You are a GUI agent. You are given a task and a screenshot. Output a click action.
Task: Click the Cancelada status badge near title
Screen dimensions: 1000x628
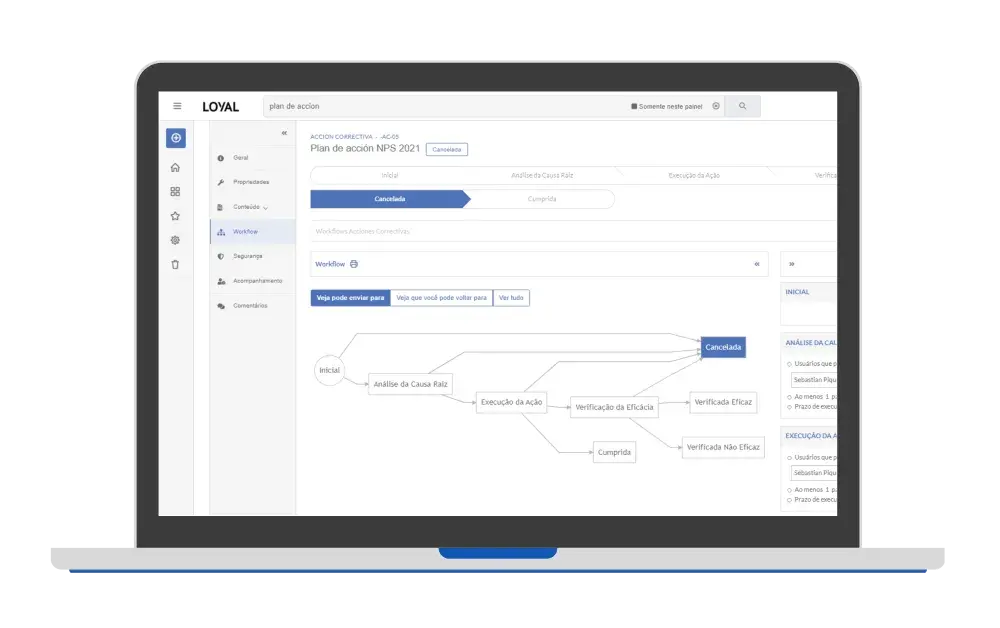click(x=446, y=149)
